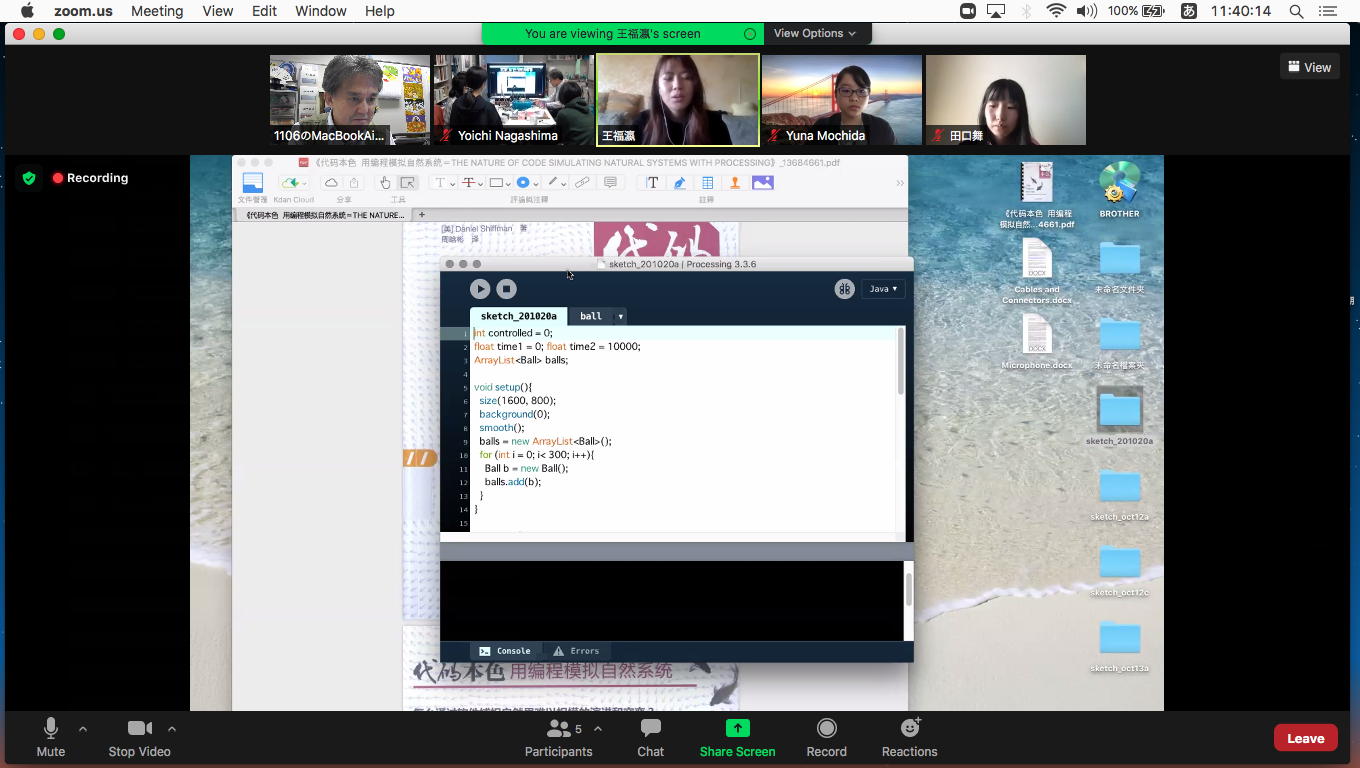
Task: Select the 田口舞 video thumbnail
Action: point(1006,100)
